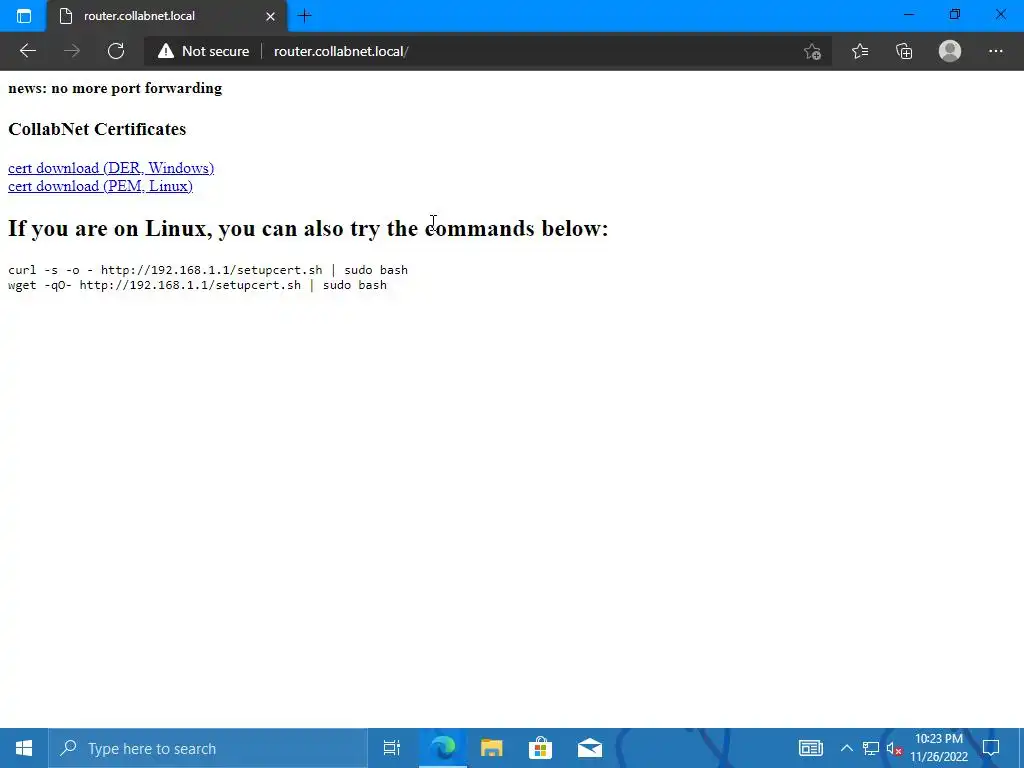The width and height of the screenshot is (1024, 768).
Task: View the Not secure site warning
Action: click(204, 51)
